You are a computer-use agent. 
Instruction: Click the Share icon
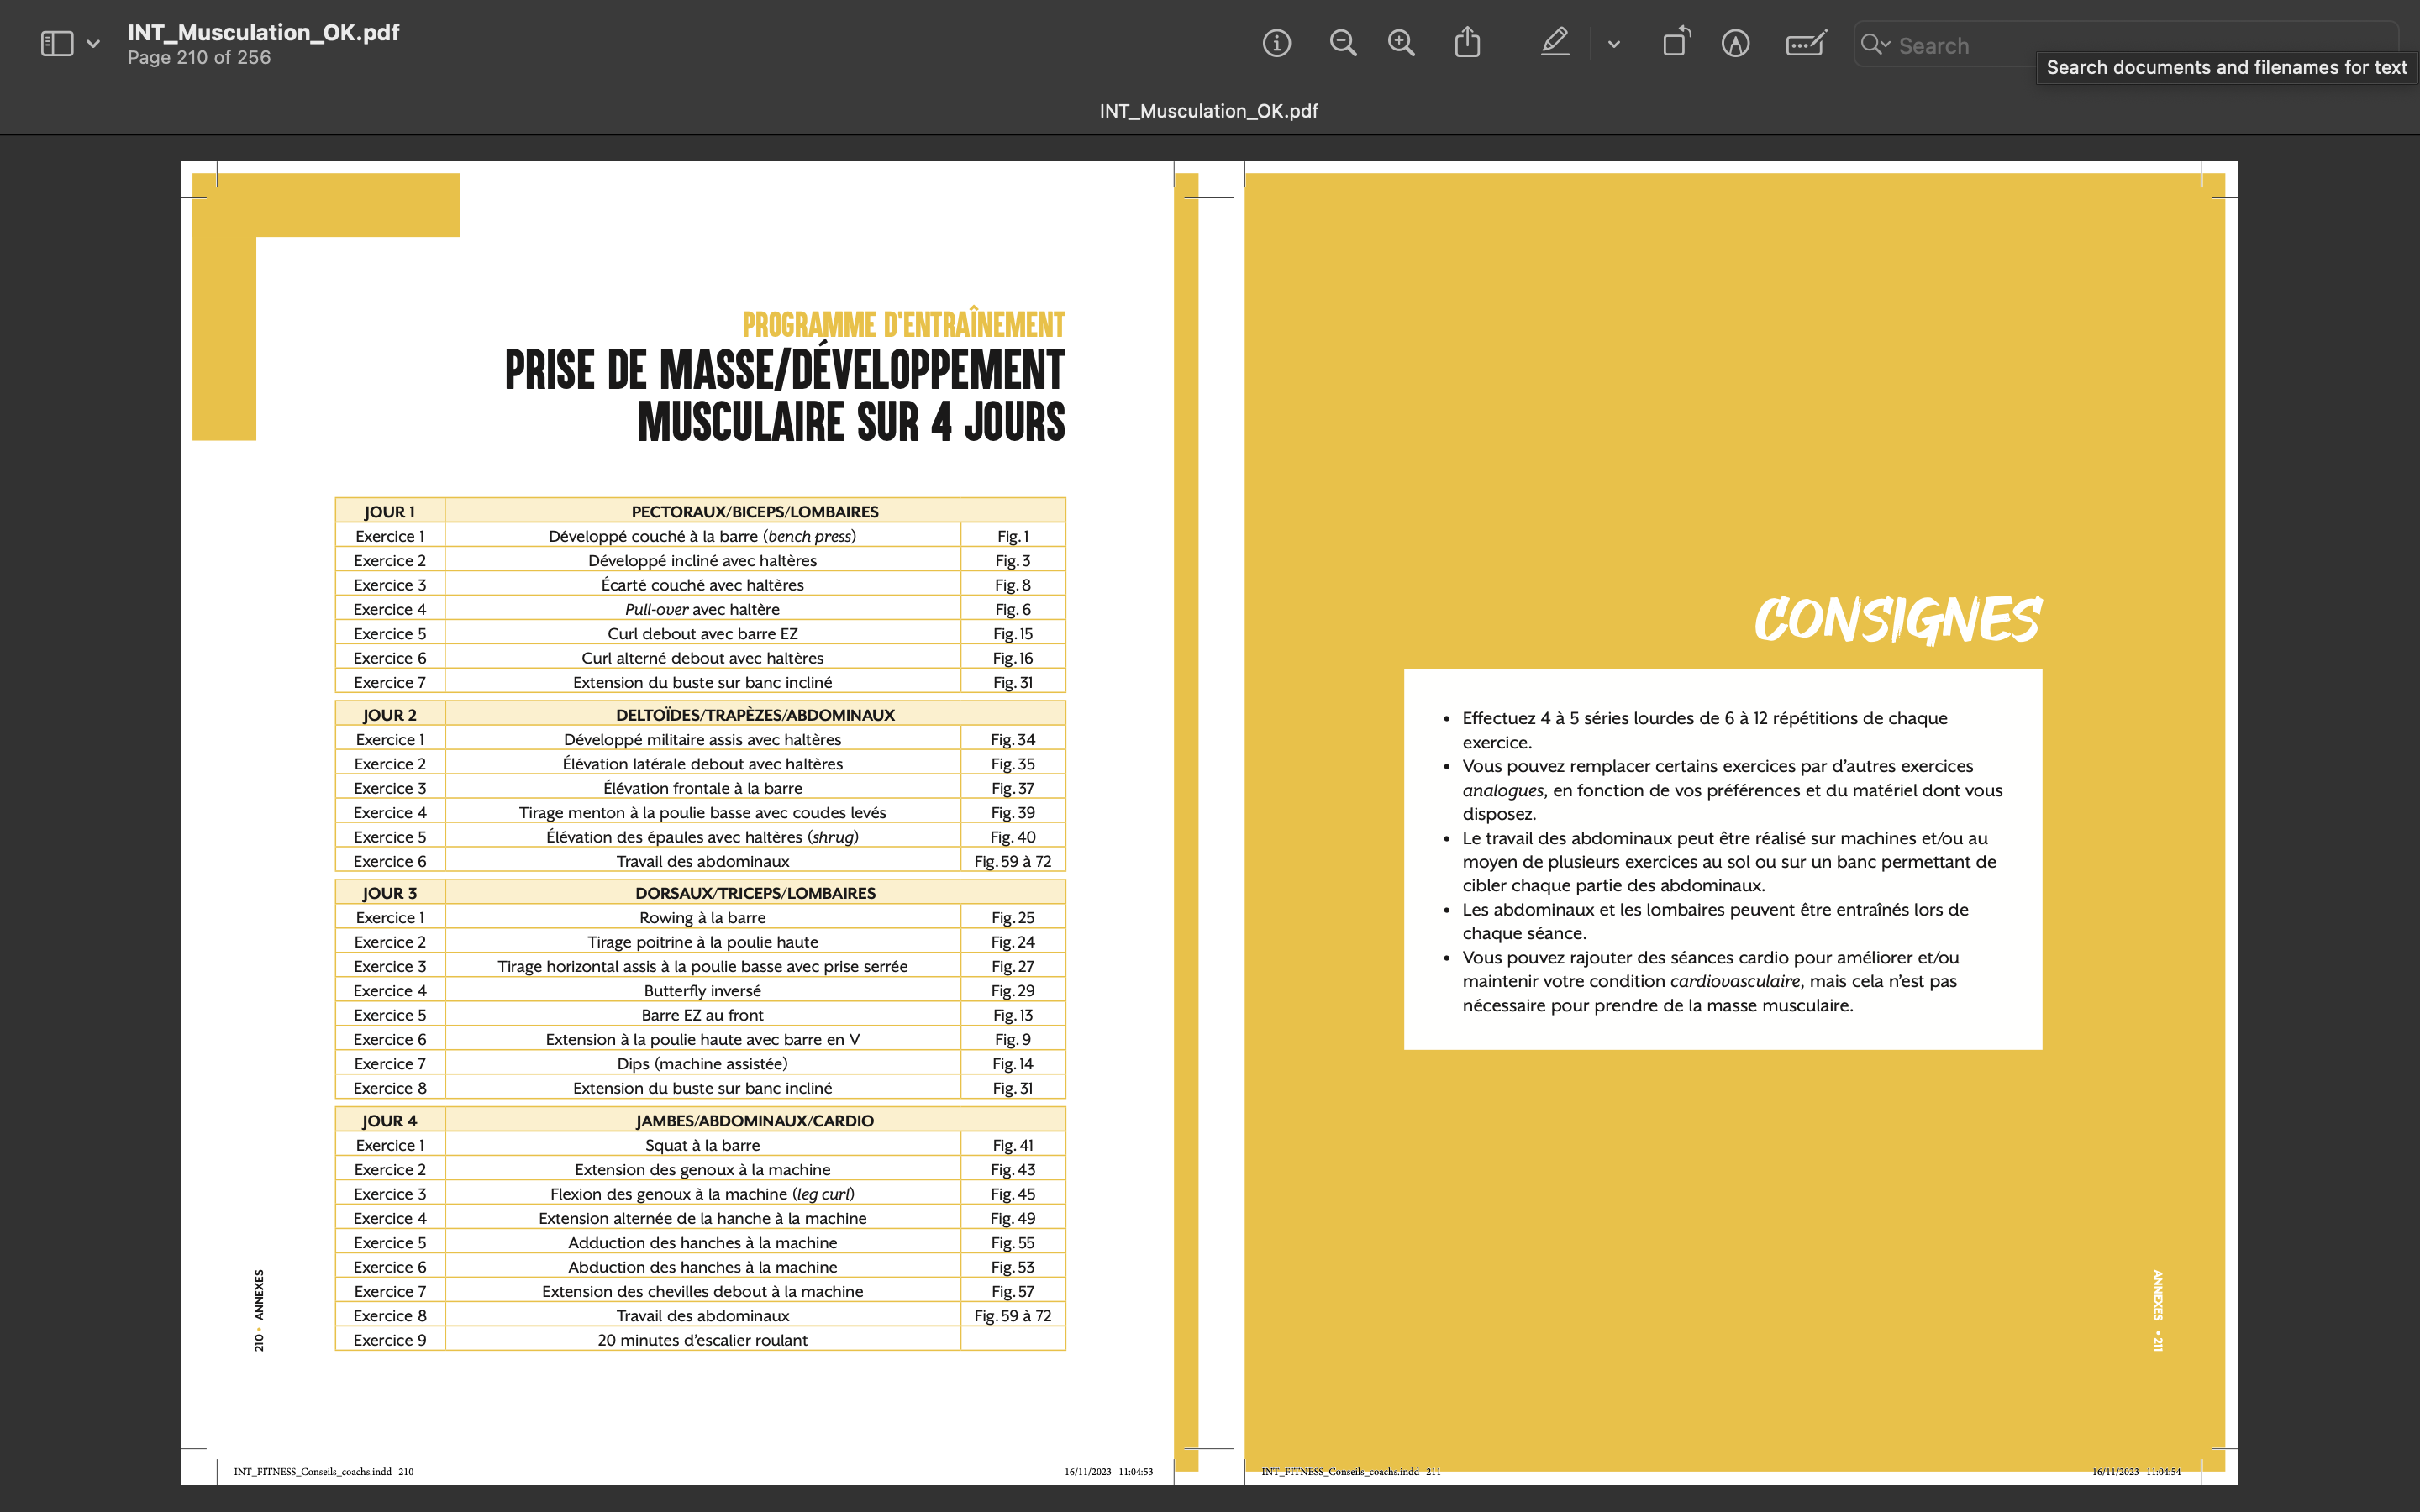[x=1467, y=44]
